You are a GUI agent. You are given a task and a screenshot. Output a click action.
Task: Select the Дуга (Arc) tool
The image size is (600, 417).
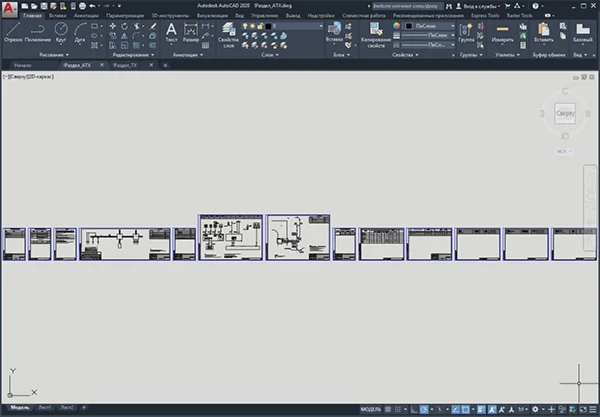80,31
